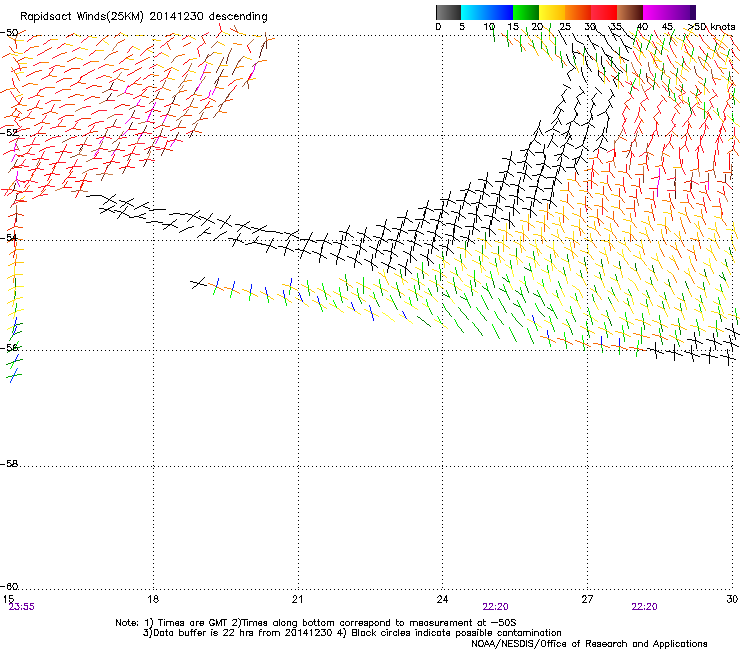Click the latitude label '-50'
Image resolution: width=740 pixels, height=650 pixels.
(9, 33)
